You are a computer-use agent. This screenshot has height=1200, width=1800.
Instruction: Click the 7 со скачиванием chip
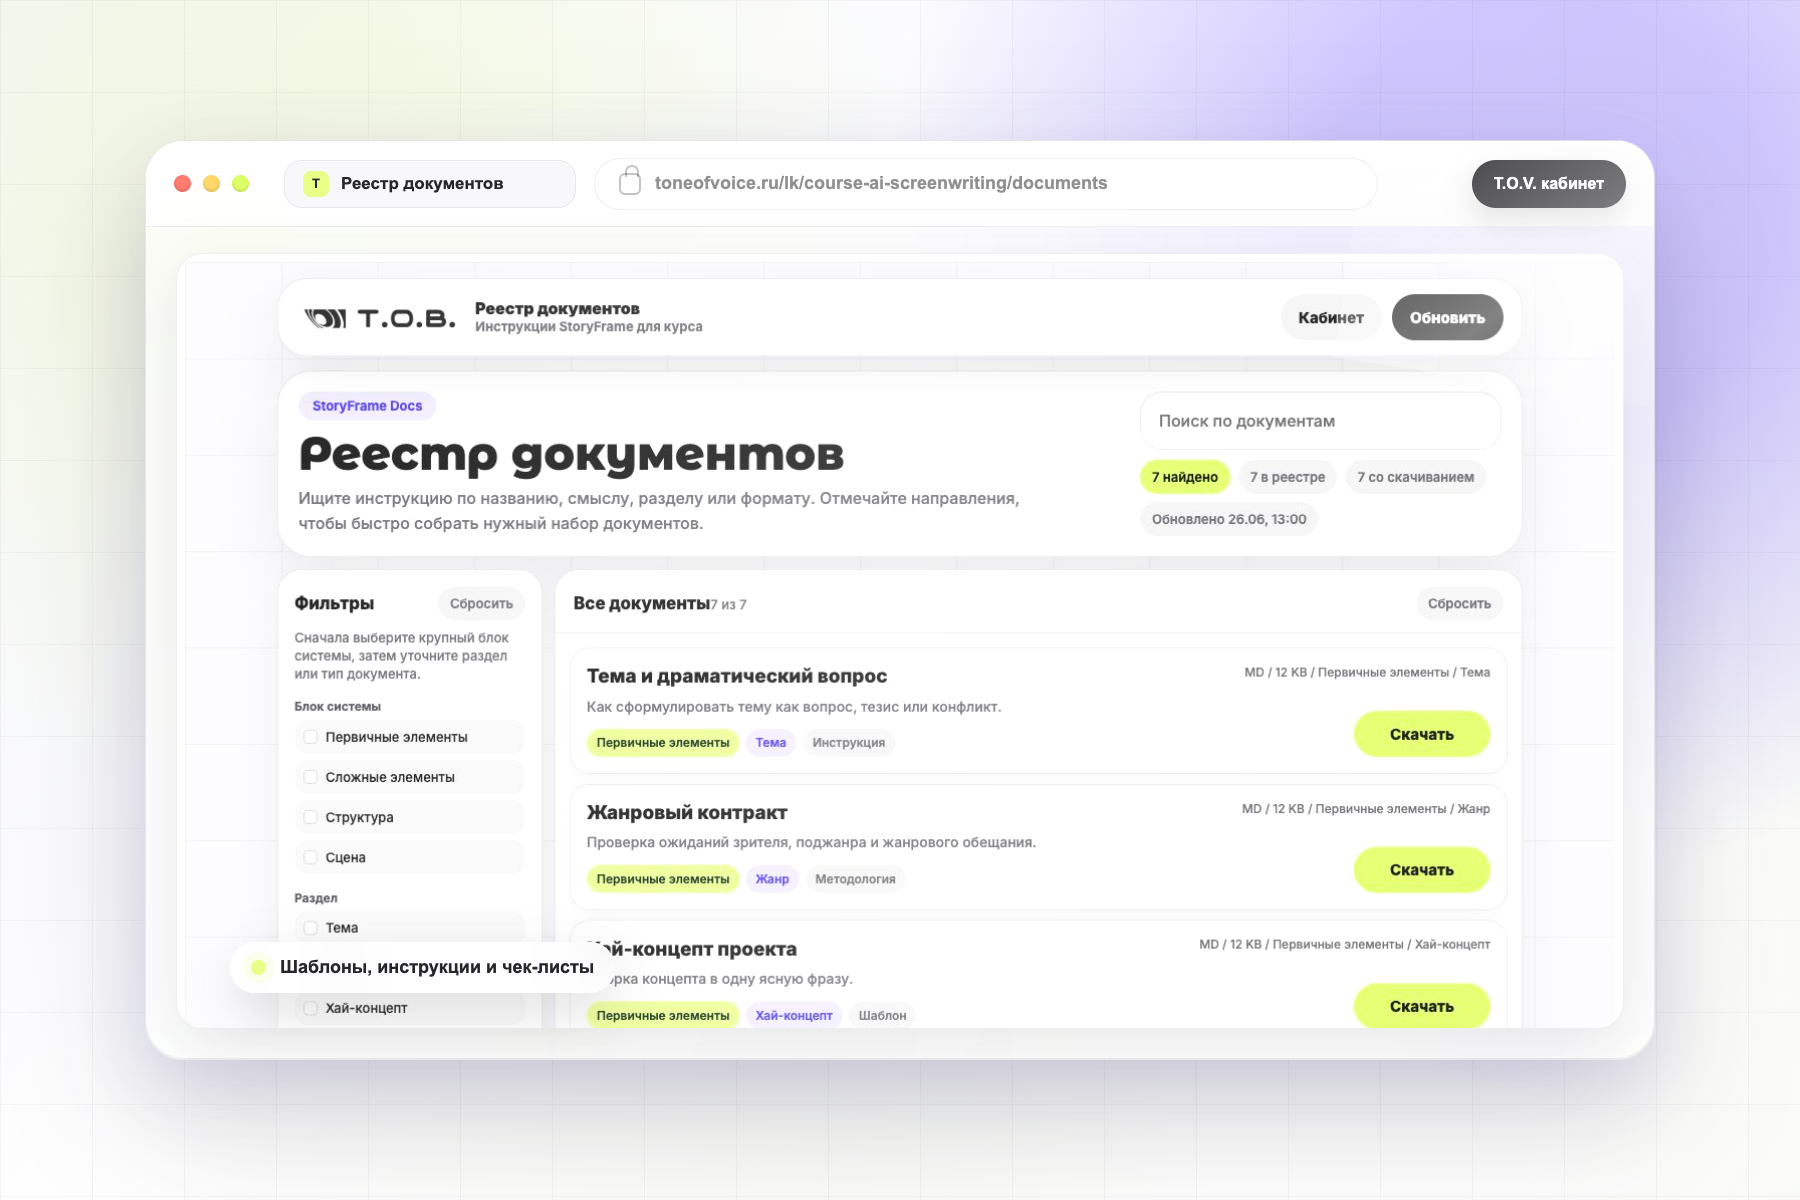(x=1415, y=477)
